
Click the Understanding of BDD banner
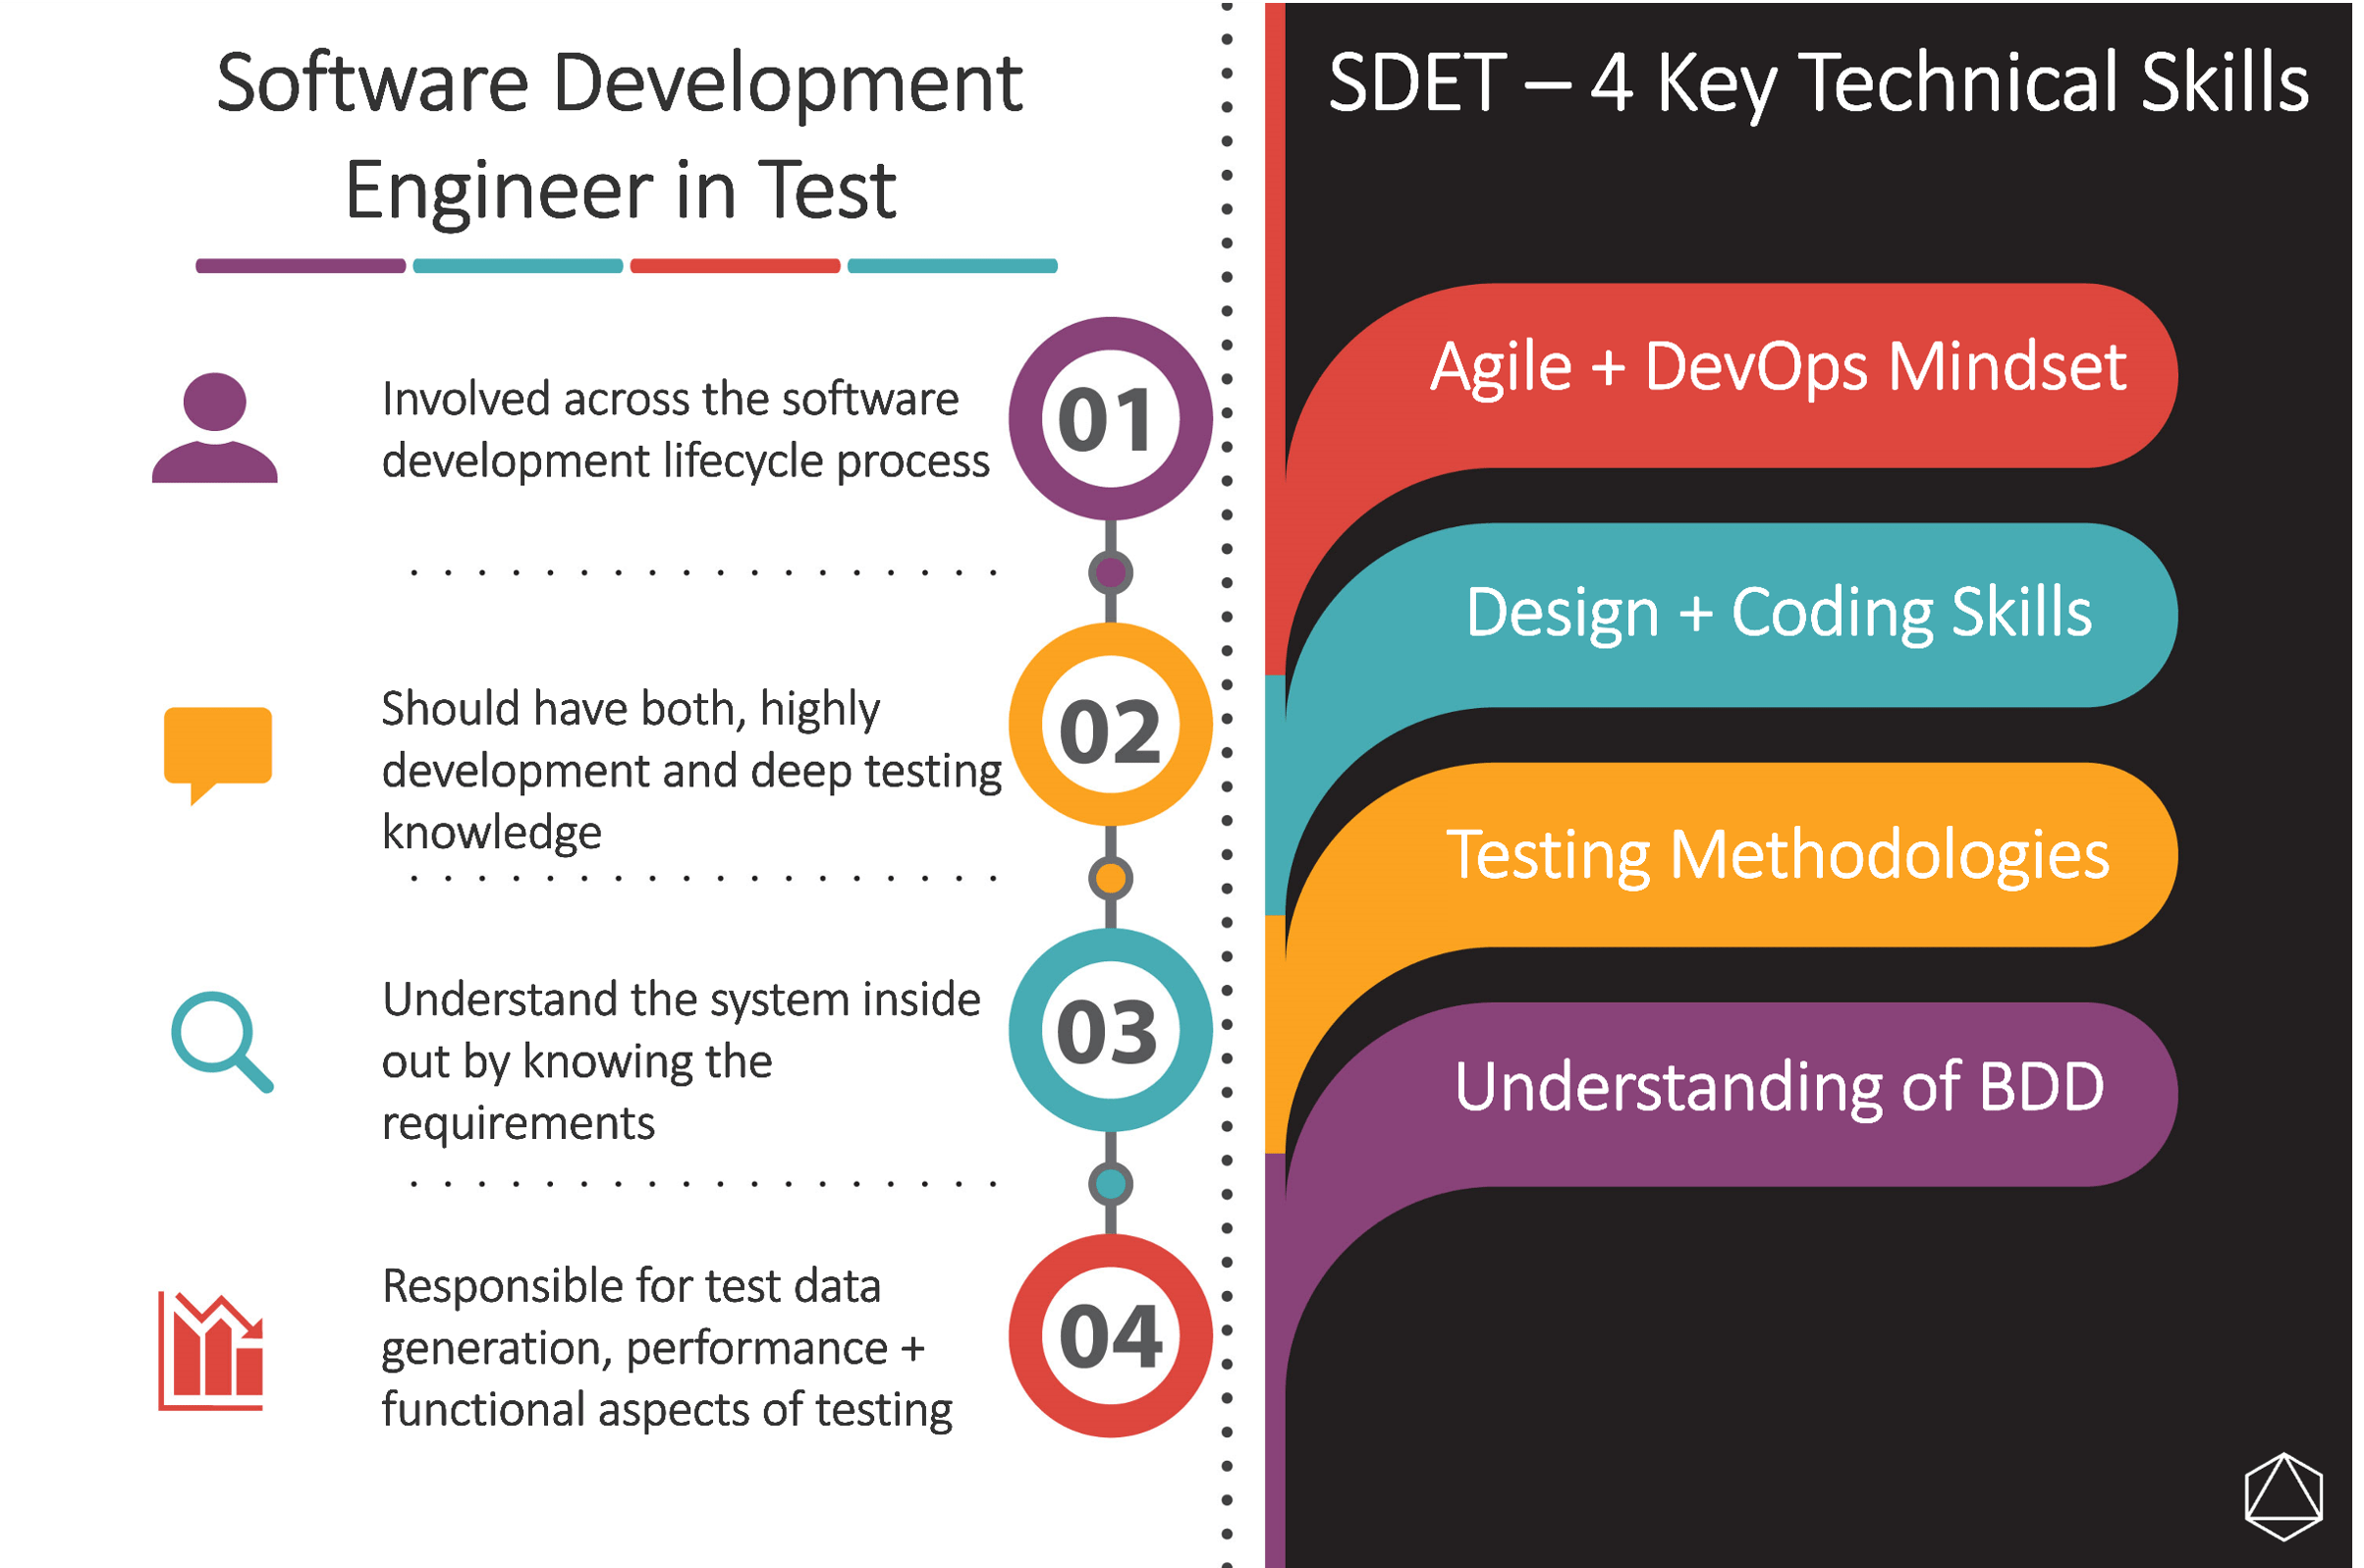pos(1778,1087)
